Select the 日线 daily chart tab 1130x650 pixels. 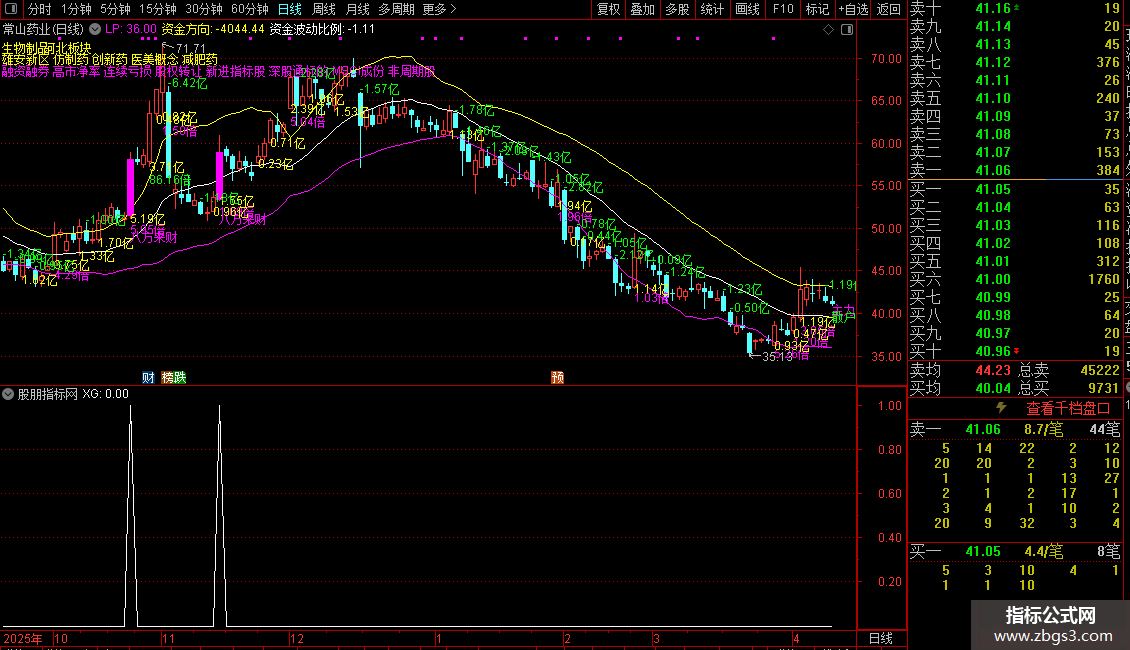tap(290, 9)
